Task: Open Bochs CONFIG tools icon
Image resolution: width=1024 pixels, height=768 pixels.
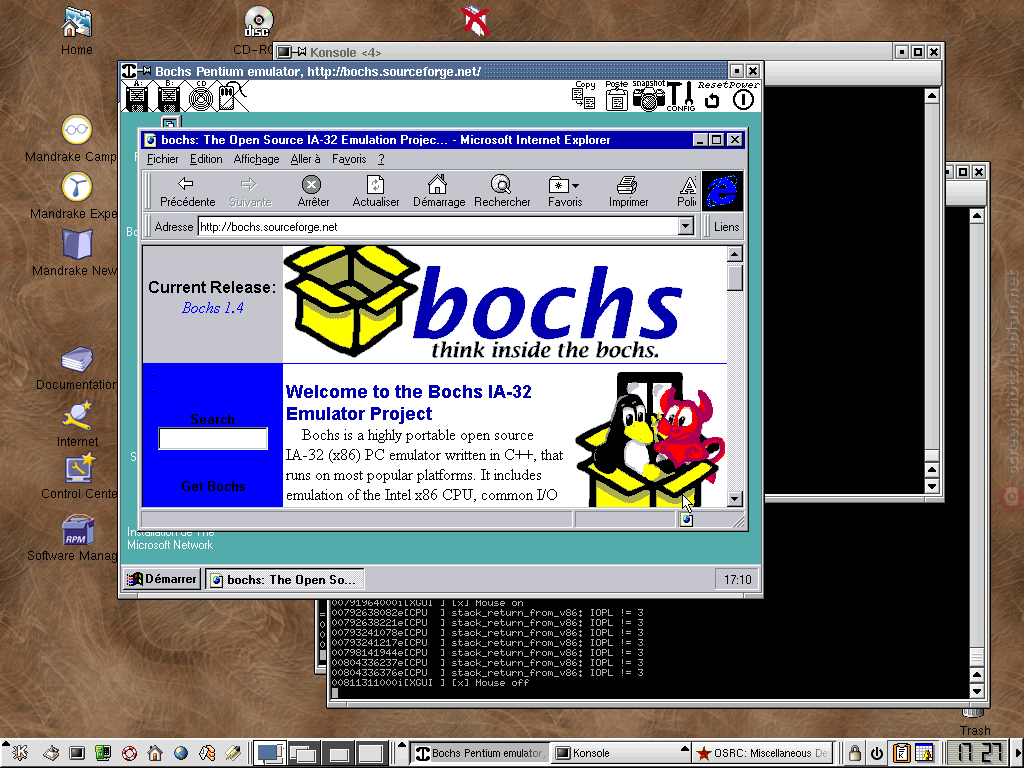Action: 680,96
